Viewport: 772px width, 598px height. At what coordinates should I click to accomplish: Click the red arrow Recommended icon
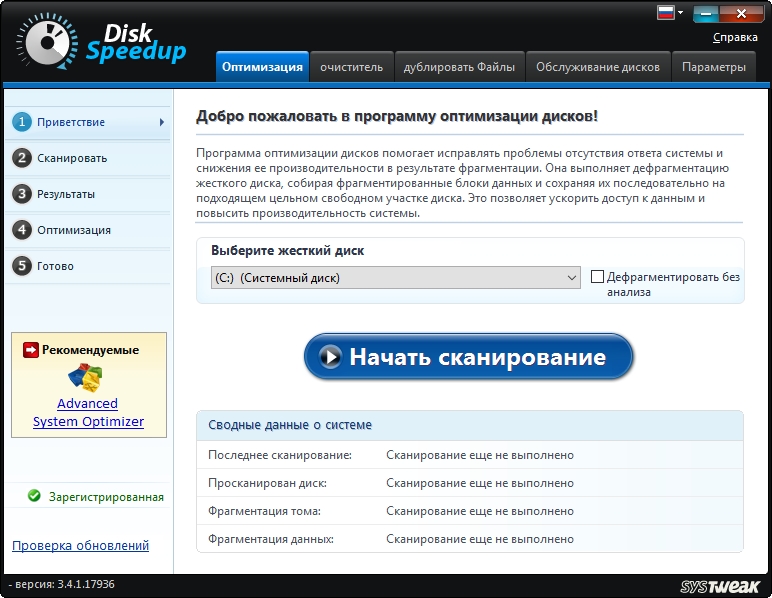(31, 350)
